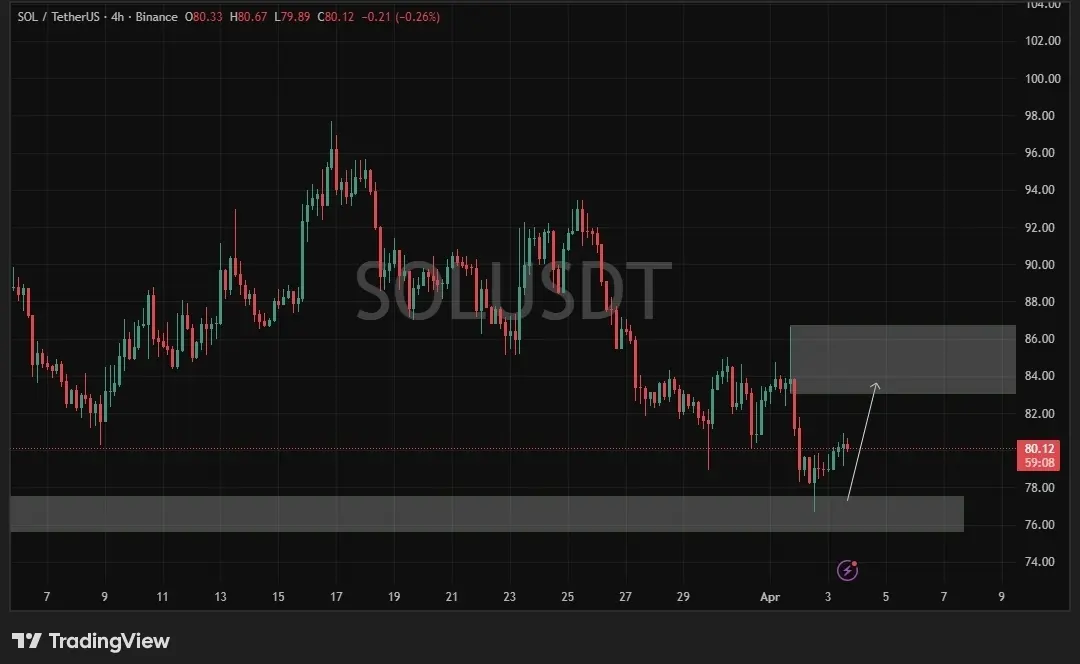Click the 19 date label on time axis

coord(394,596)
